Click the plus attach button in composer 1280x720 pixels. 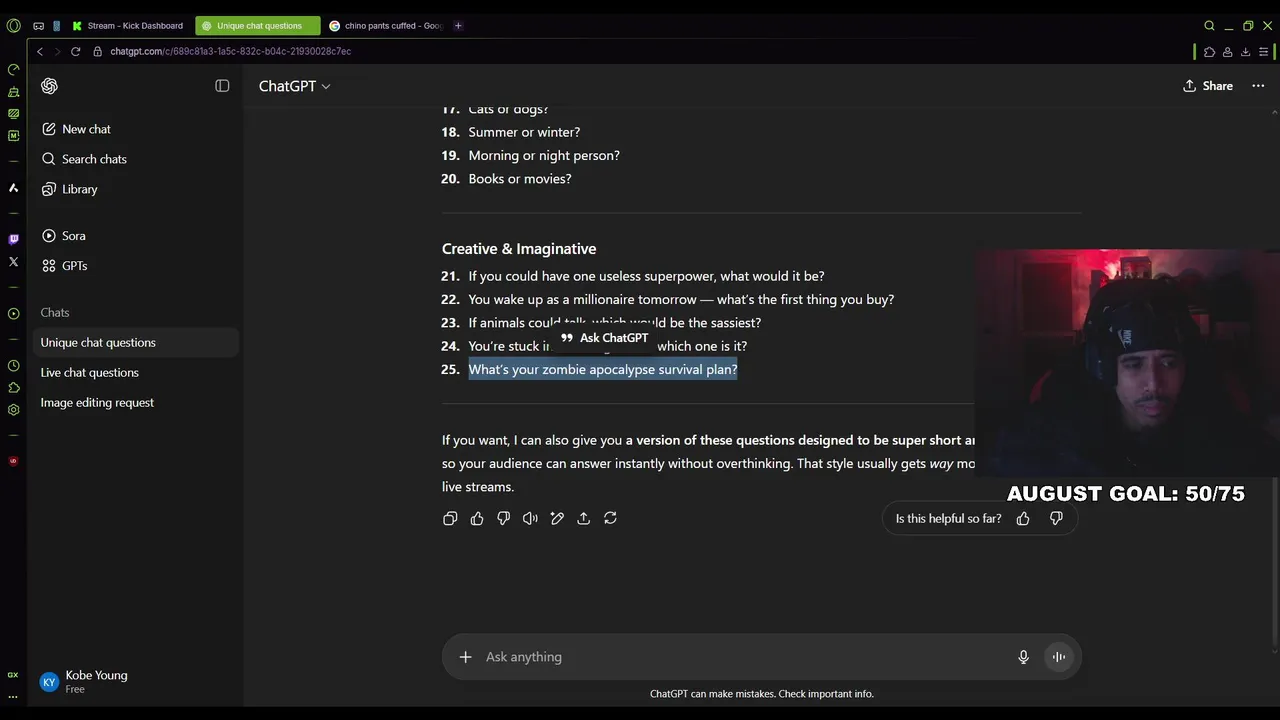465,657
